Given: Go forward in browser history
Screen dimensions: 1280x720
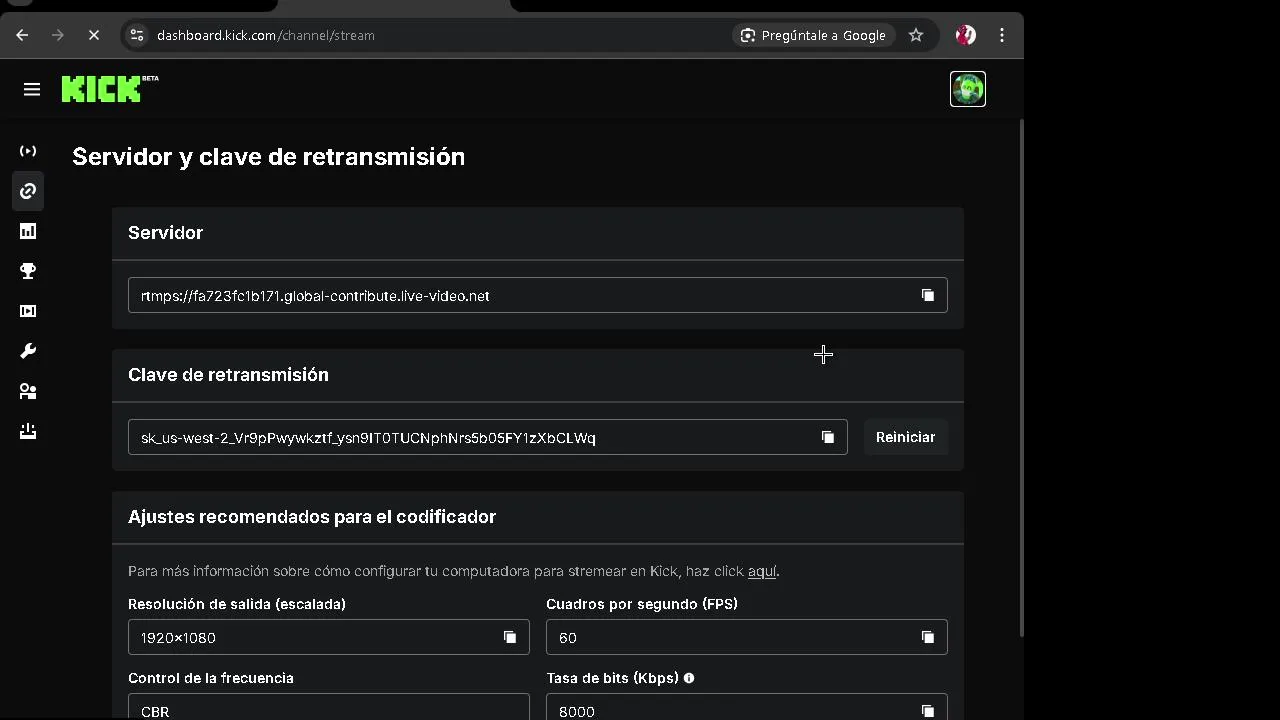Looking at the screenshot, I should (58, 35).
